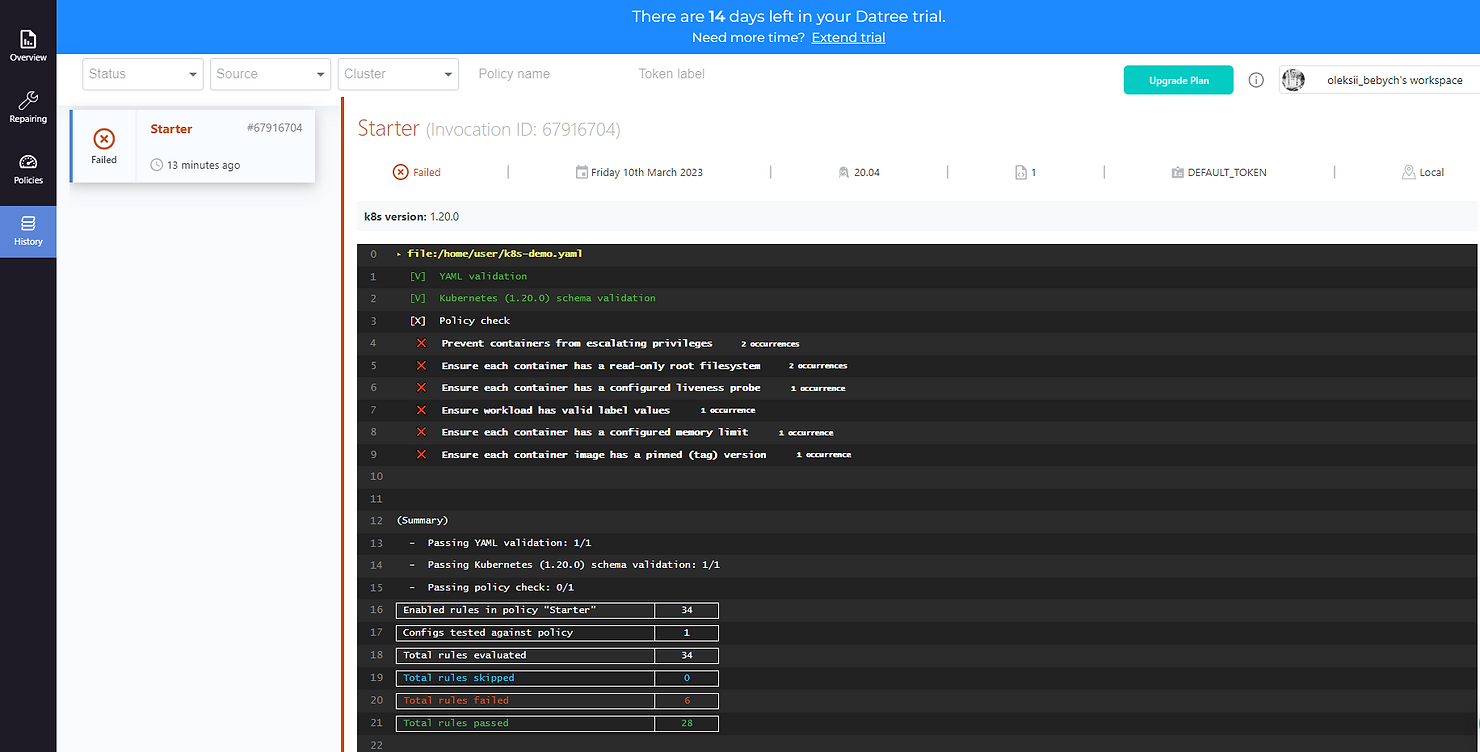Open the Source filter dropdown

(271, 74)
